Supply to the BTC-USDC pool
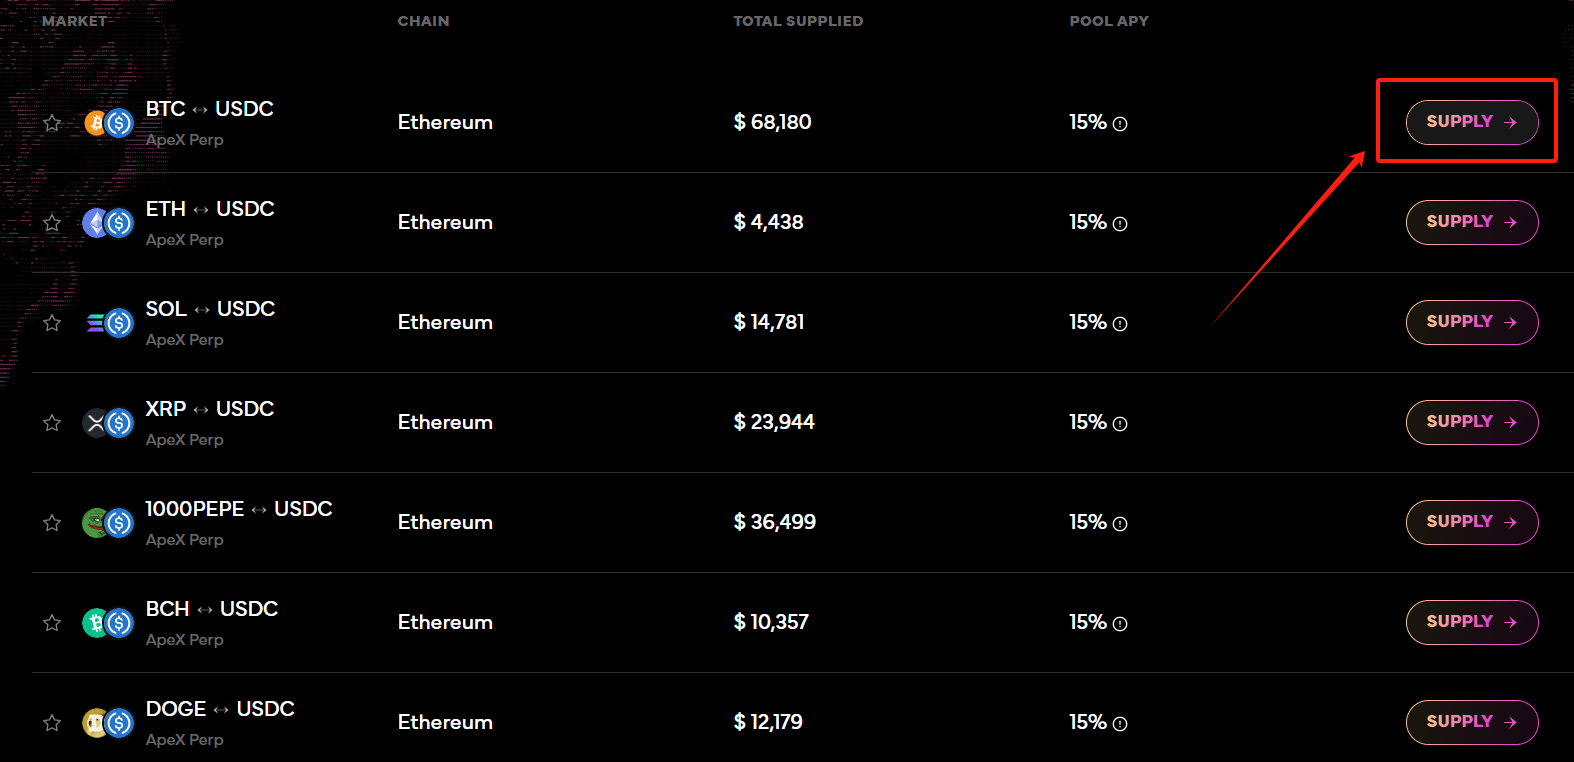This screenshot has width=1574, height=762. point(1472,122)
